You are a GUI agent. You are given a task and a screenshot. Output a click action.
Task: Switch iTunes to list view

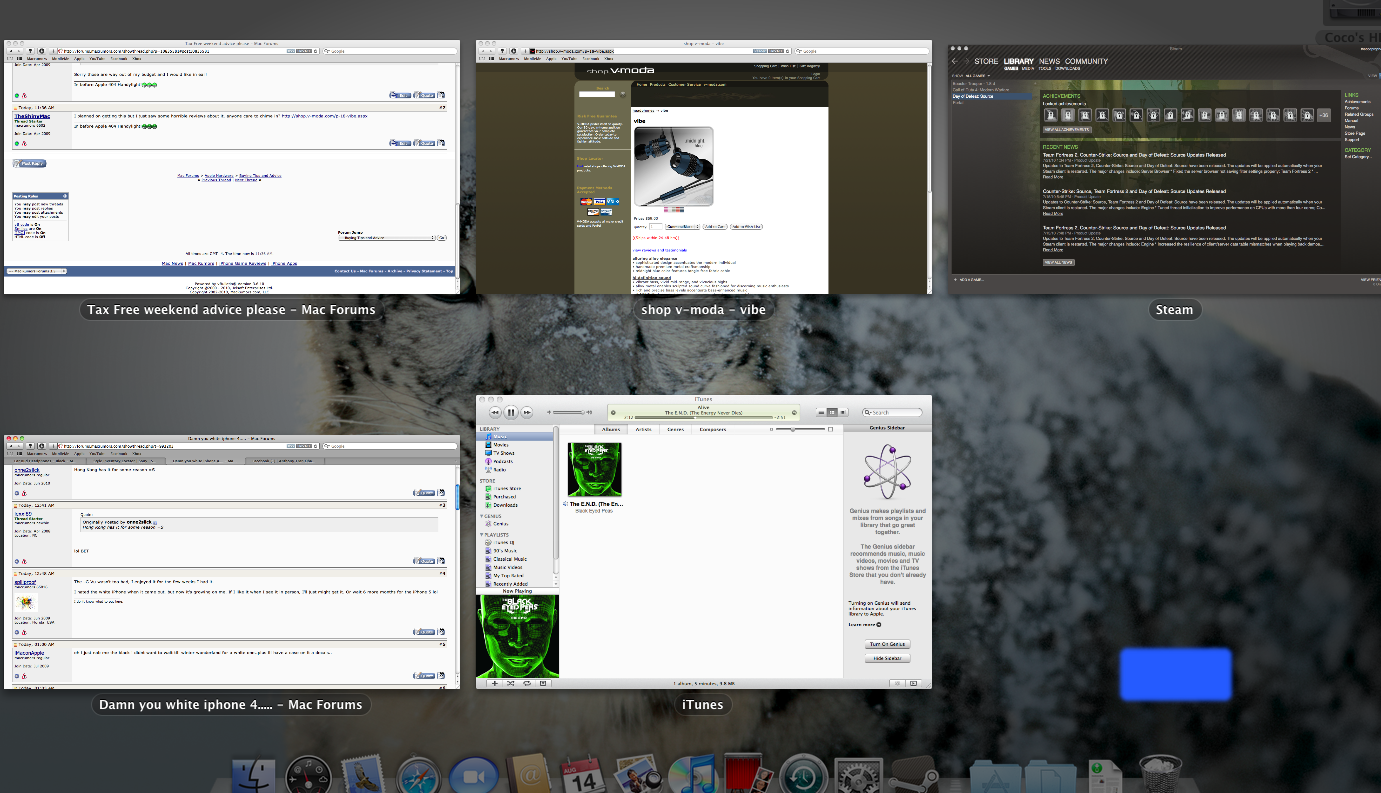pyautogui.click(x=821, y=412)
